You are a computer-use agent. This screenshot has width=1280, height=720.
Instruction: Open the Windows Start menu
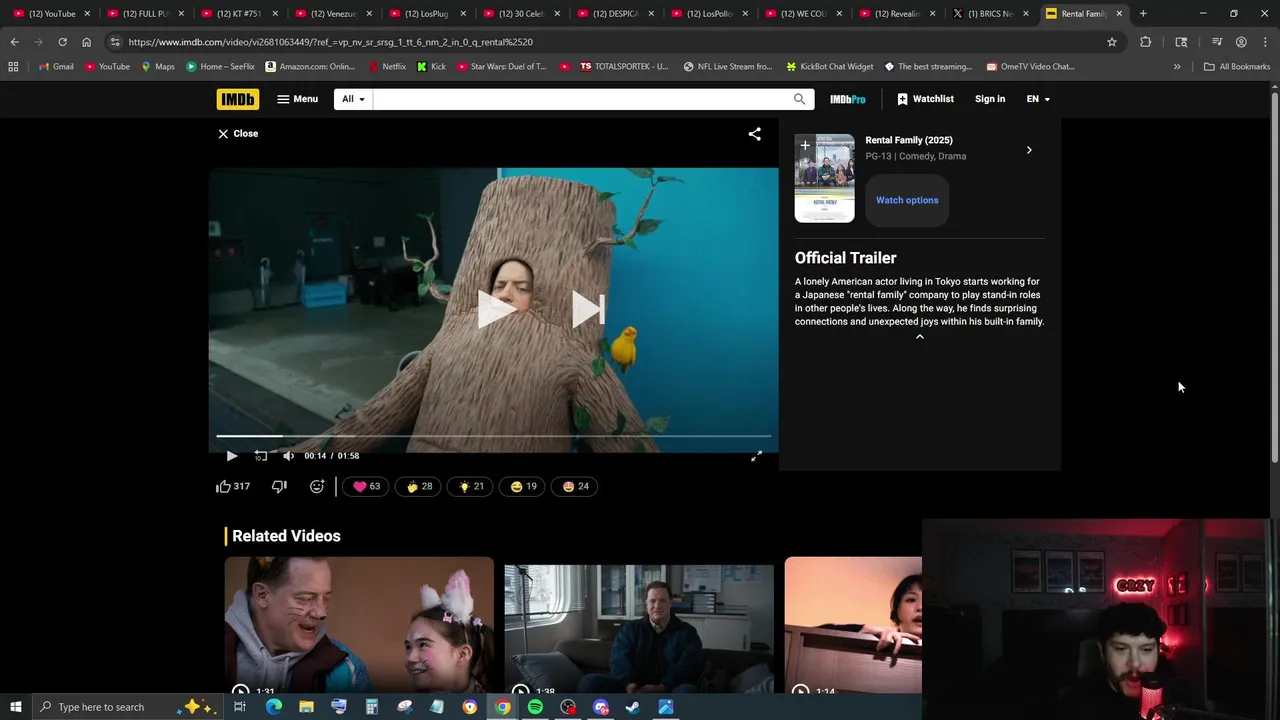pyautogui.click(x=15, y=707)
